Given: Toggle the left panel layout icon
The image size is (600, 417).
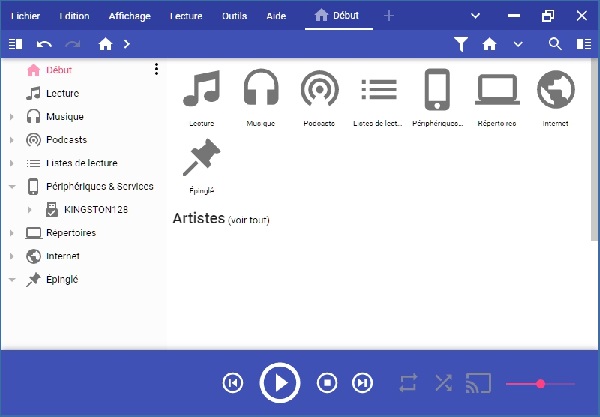Looking at the screenshot, I should point(15,44).
